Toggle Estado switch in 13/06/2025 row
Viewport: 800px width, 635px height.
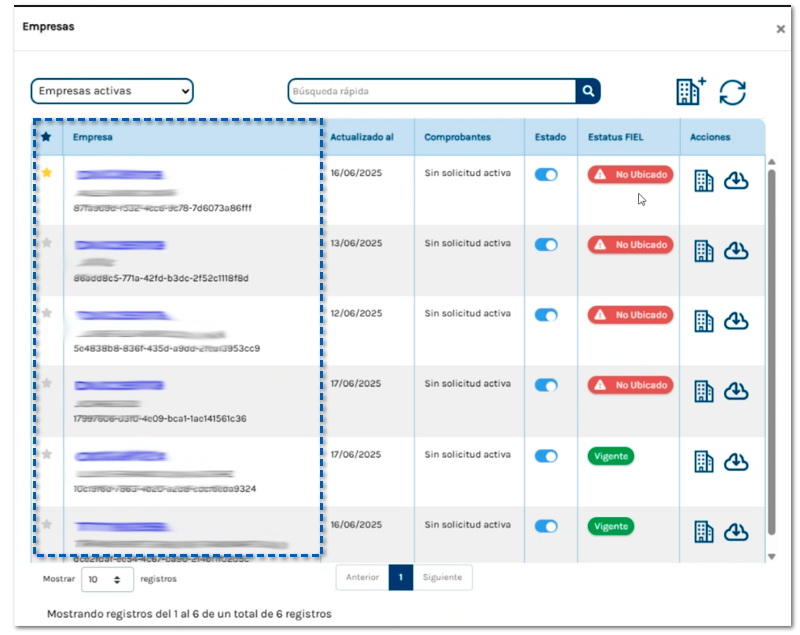click(x=546, y=245)
